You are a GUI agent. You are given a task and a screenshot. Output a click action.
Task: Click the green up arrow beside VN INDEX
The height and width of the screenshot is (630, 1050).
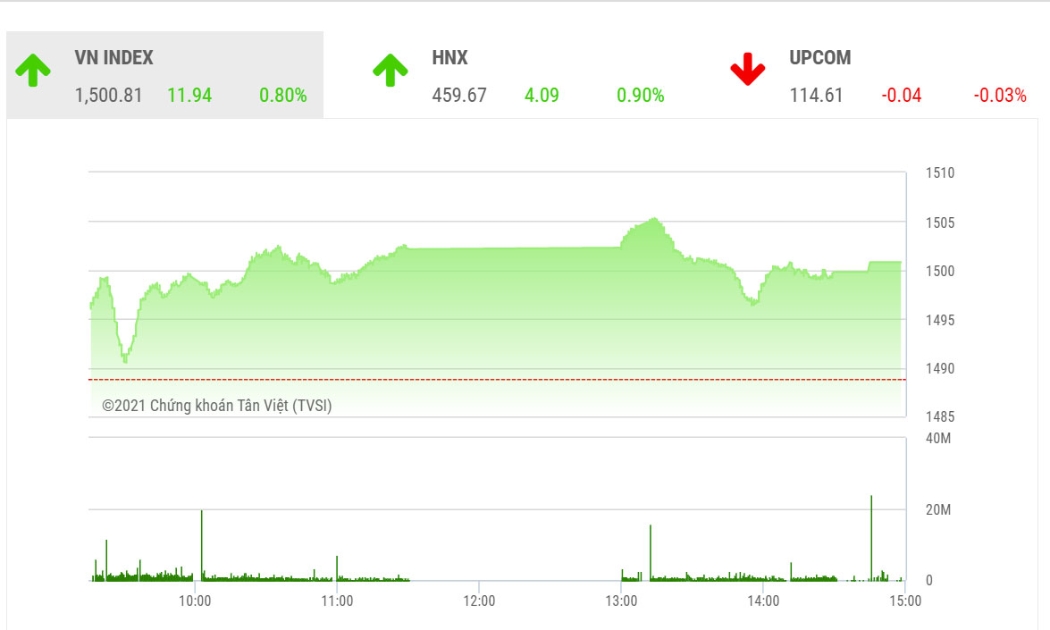click(33, 70)
